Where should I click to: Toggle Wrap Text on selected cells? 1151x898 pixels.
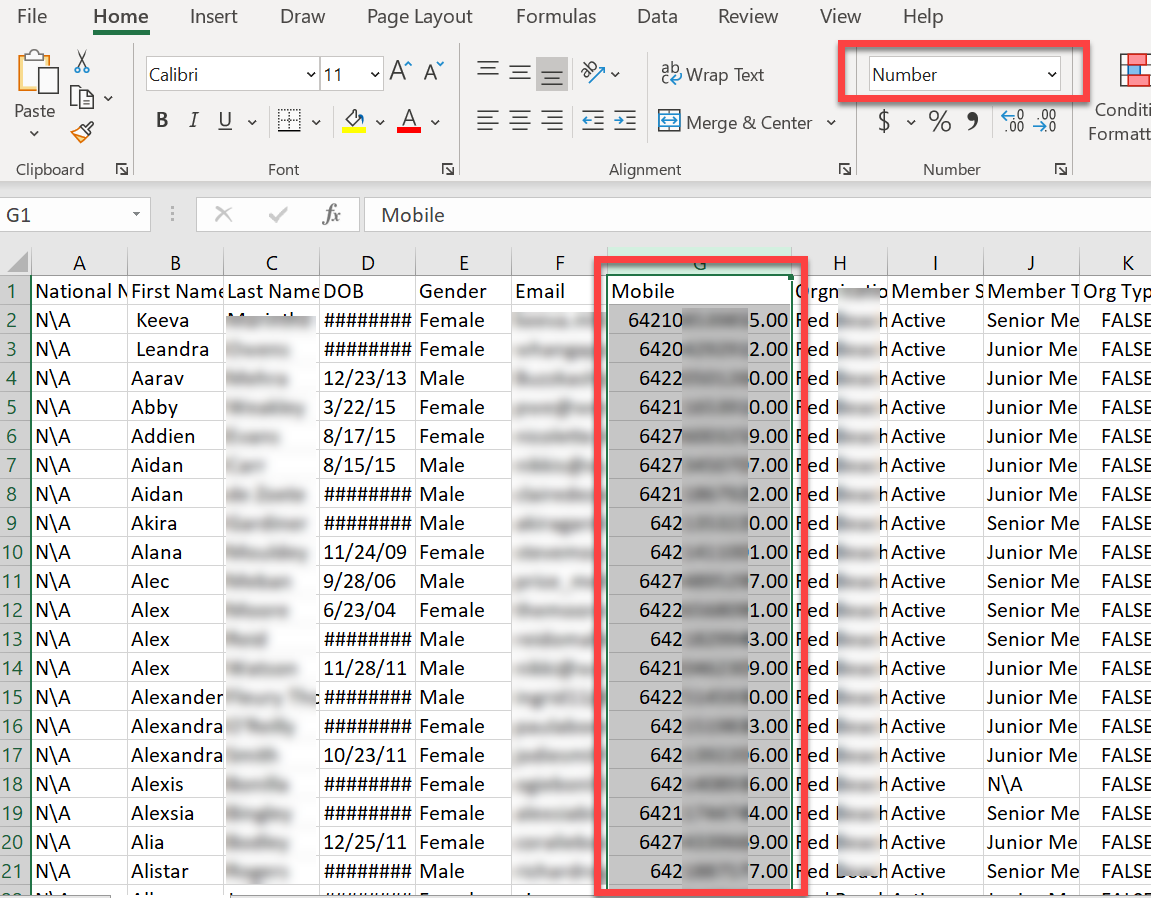coord(712,75)
